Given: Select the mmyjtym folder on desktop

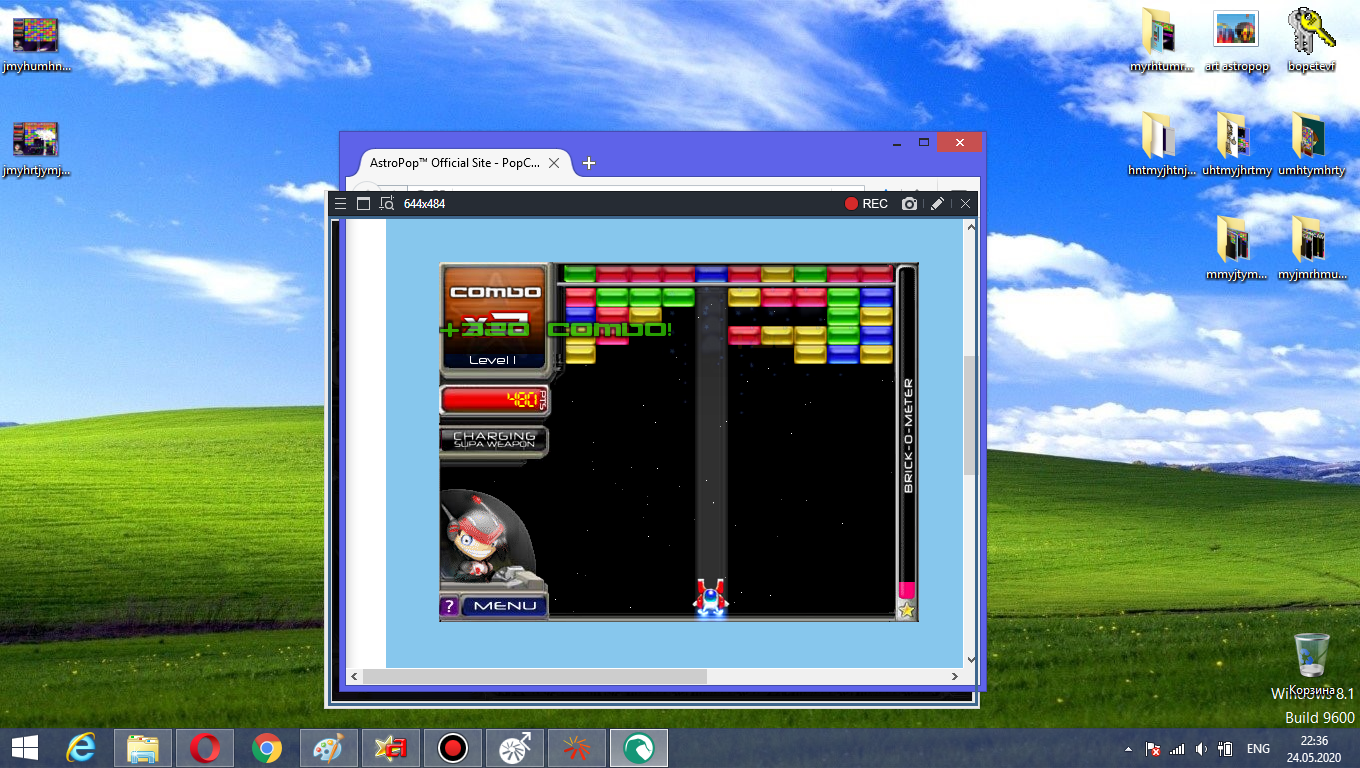Looking at the screenshot, I should click(x=1237, y=248).
